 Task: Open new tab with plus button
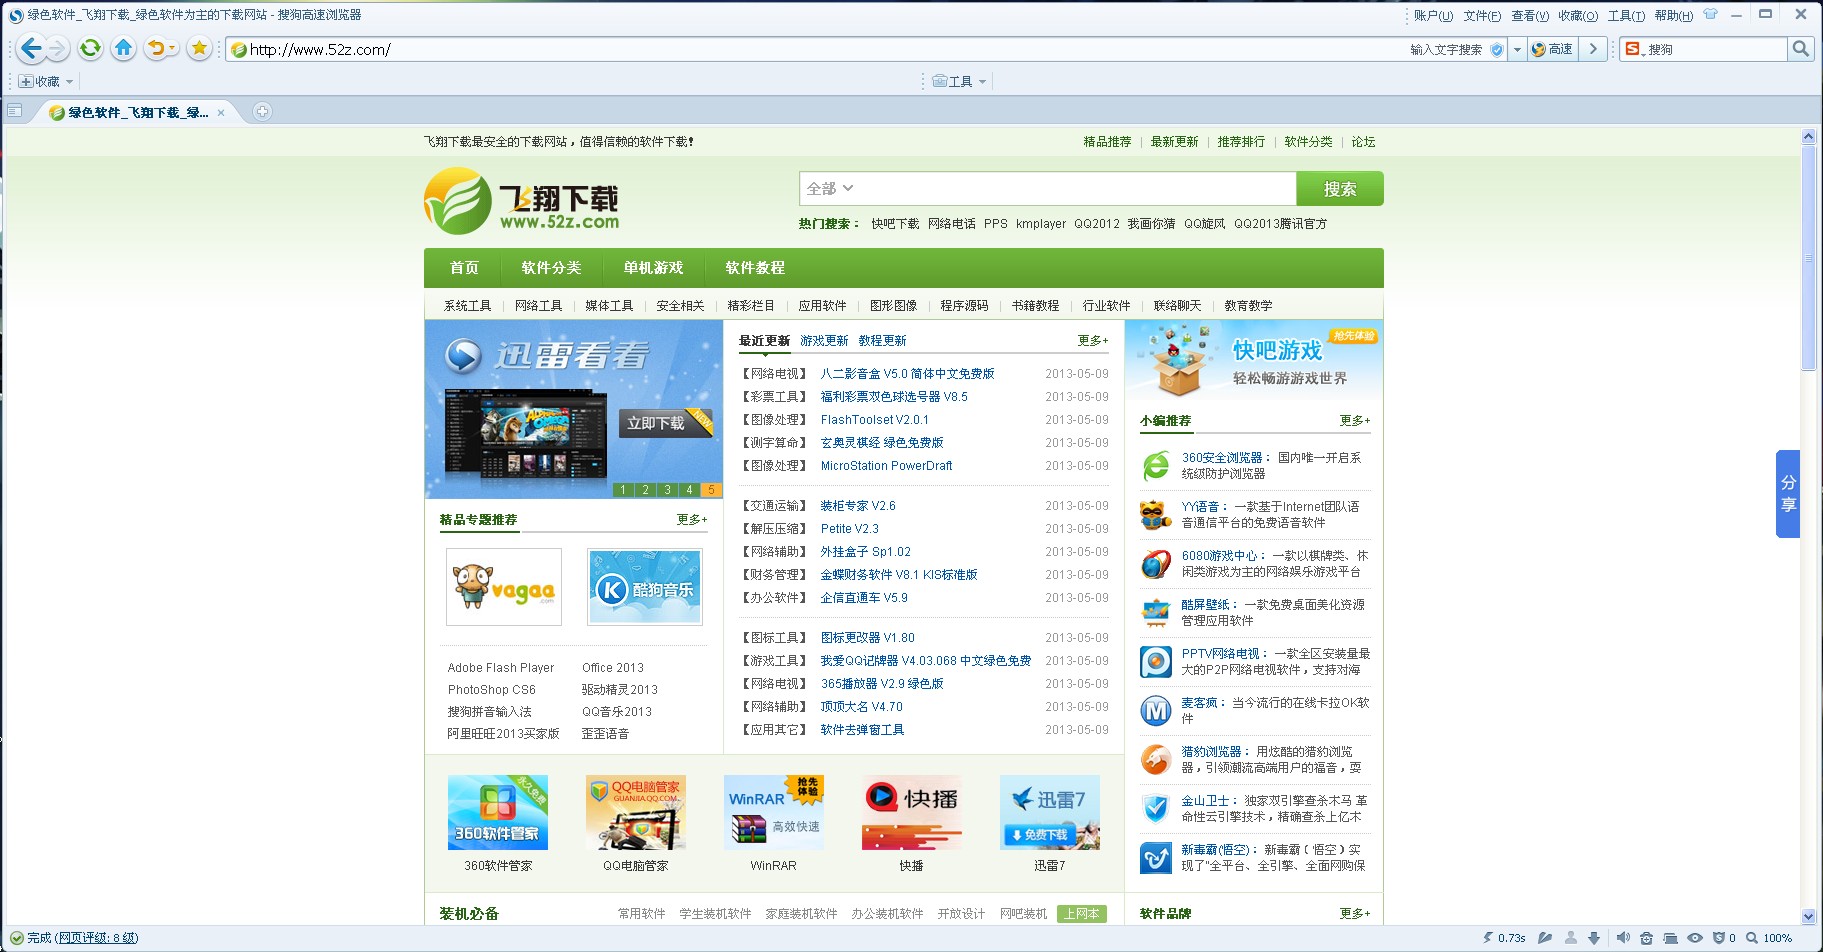tap(262, 112)
